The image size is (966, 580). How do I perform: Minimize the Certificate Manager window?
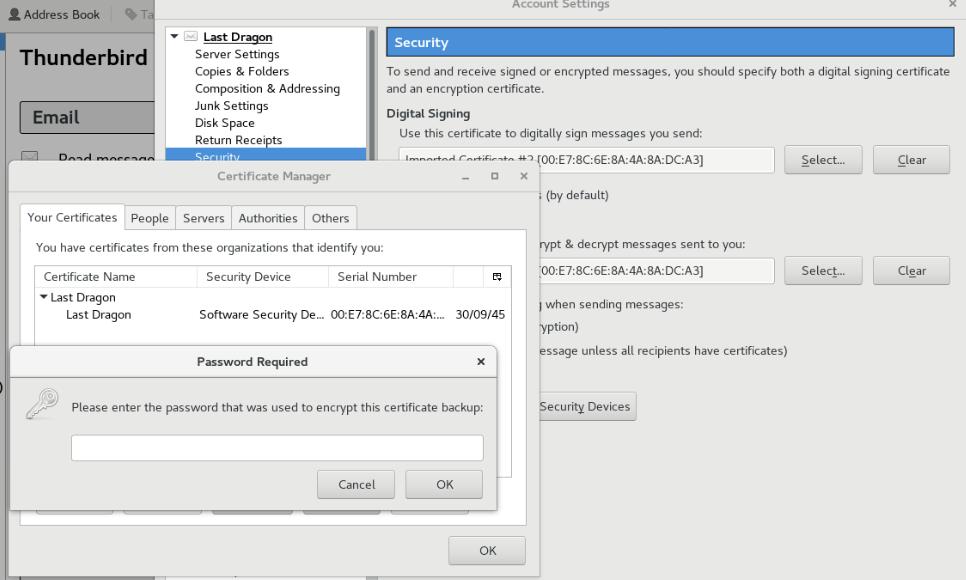click(465, 177)
